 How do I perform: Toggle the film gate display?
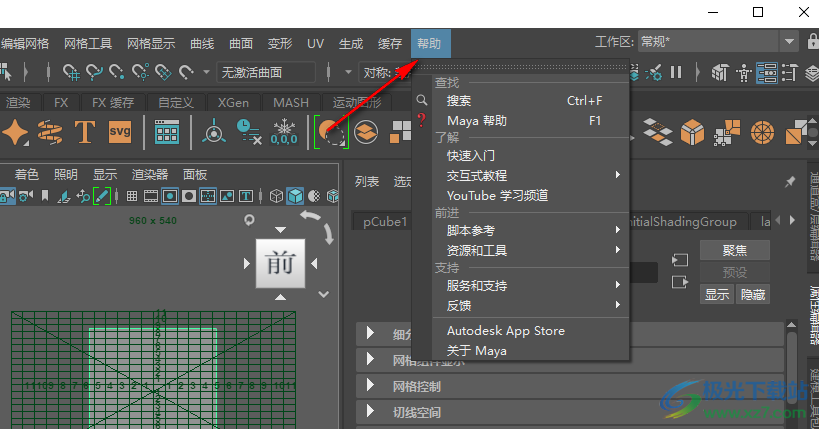coord(151,196)
